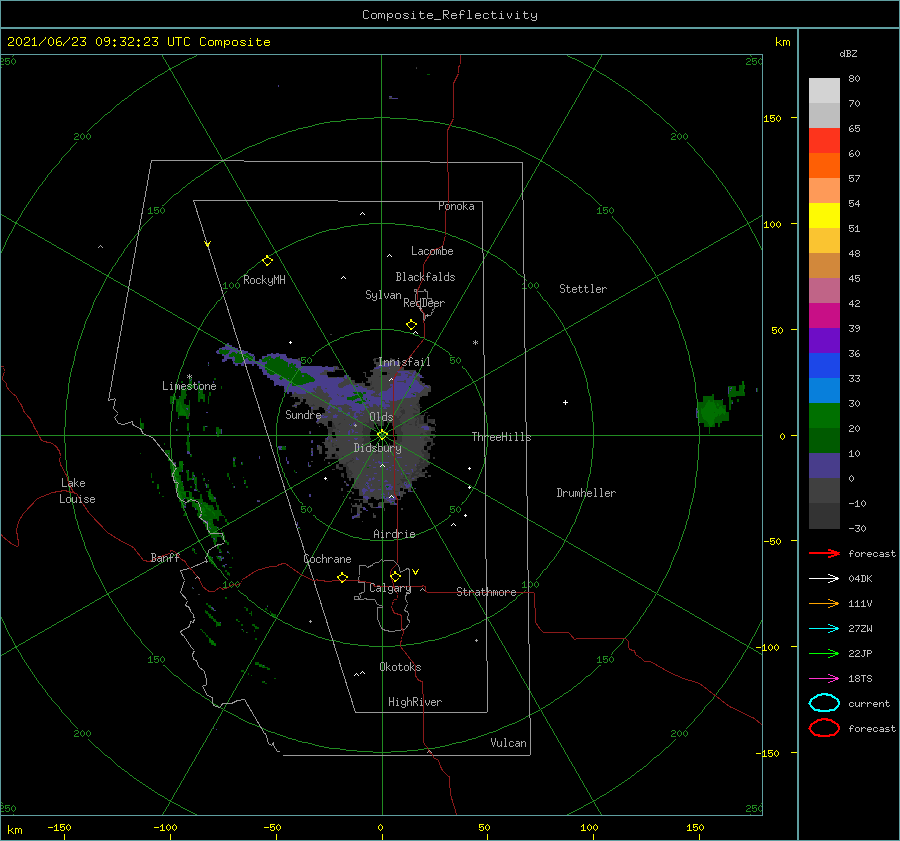Select the orange 111V arrow symbol
Image resolution: width=900 pixels, height=841 pixels.
pos(824,603)
